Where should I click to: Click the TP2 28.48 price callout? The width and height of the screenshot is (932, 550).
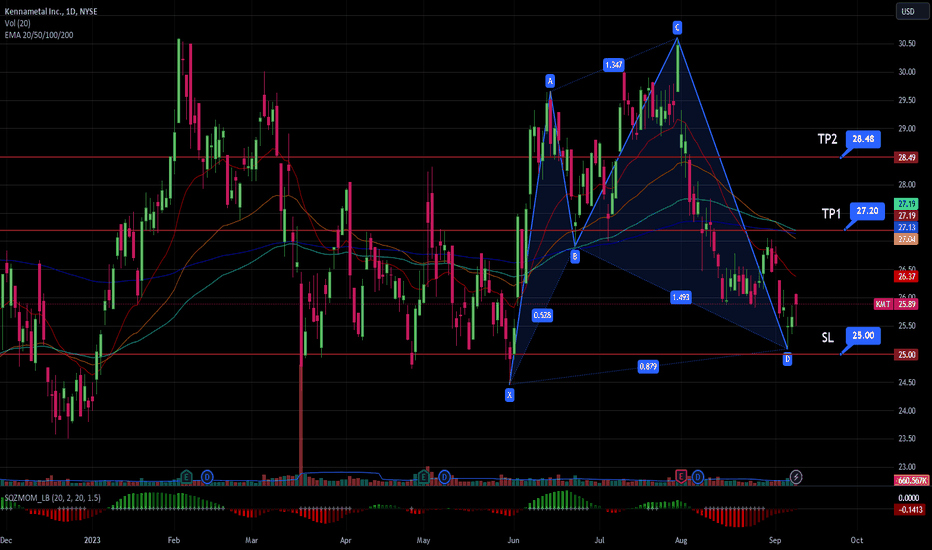point(863,139)
